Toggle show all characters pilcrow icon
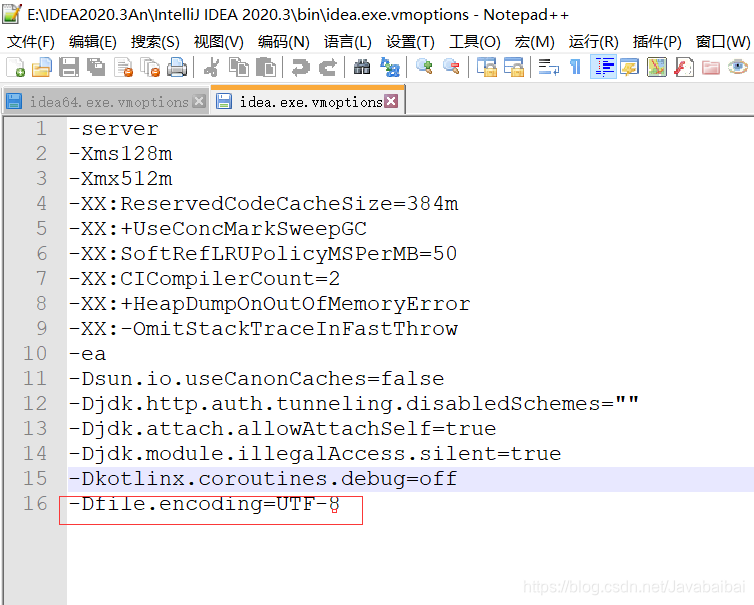The image size is (754, 605). [x=575, y=67]
